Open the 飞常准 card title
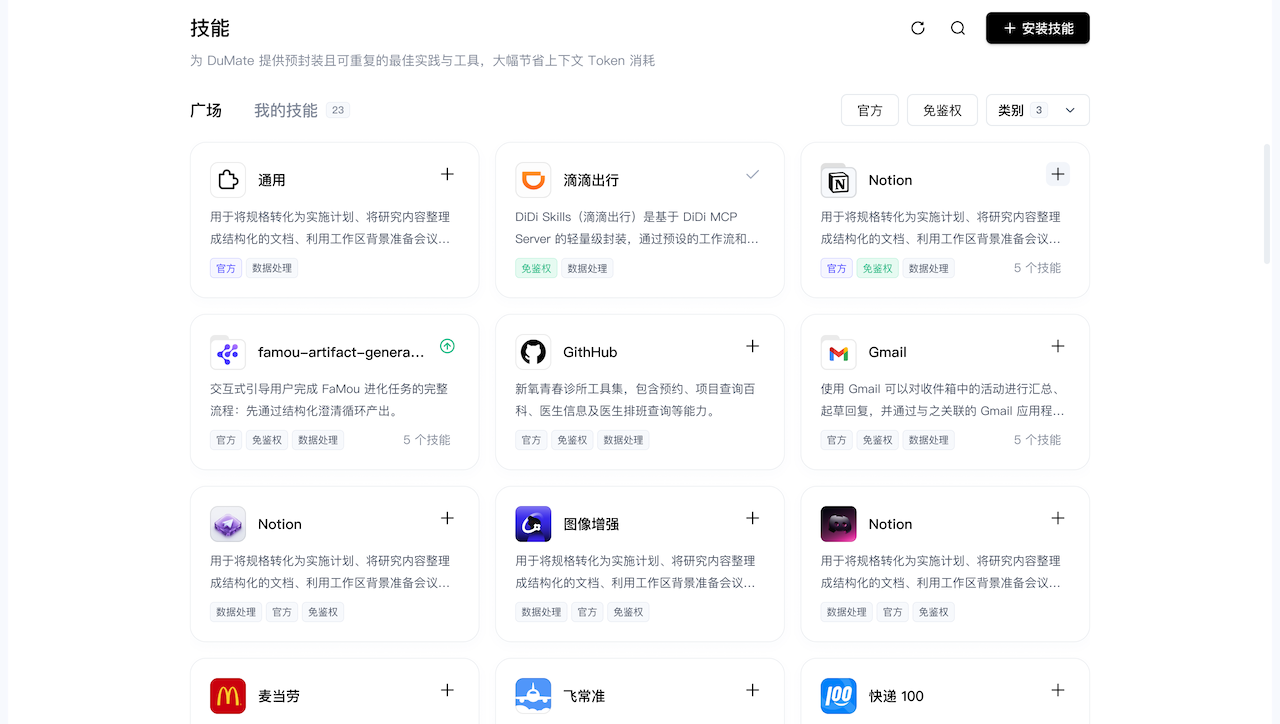Viewport: 1280px width, 724px height. point(584,696)
